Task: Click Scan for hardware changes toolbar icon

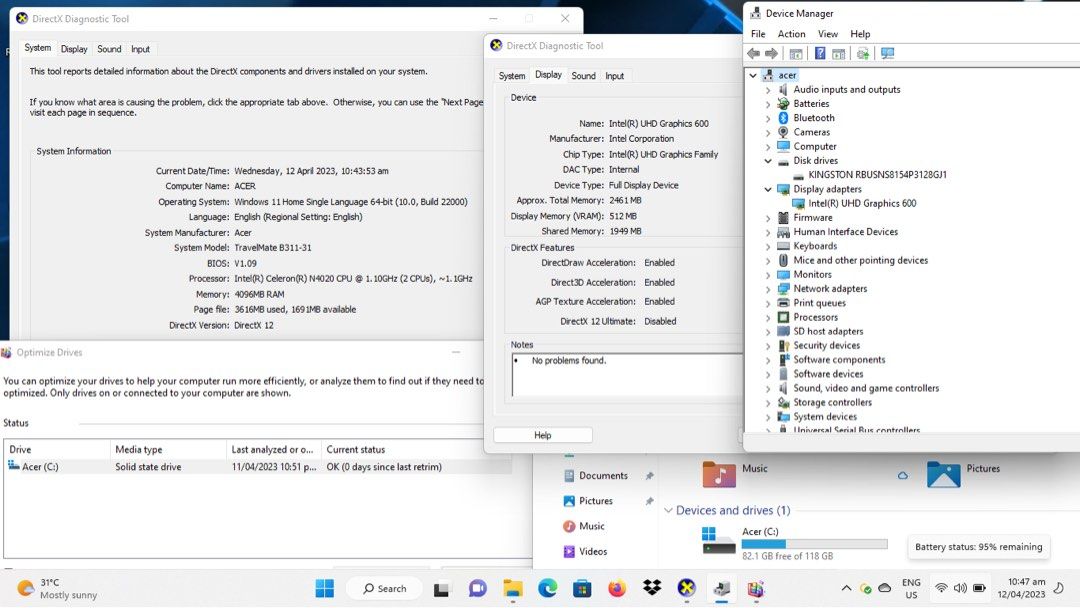Action: point(887,53)
